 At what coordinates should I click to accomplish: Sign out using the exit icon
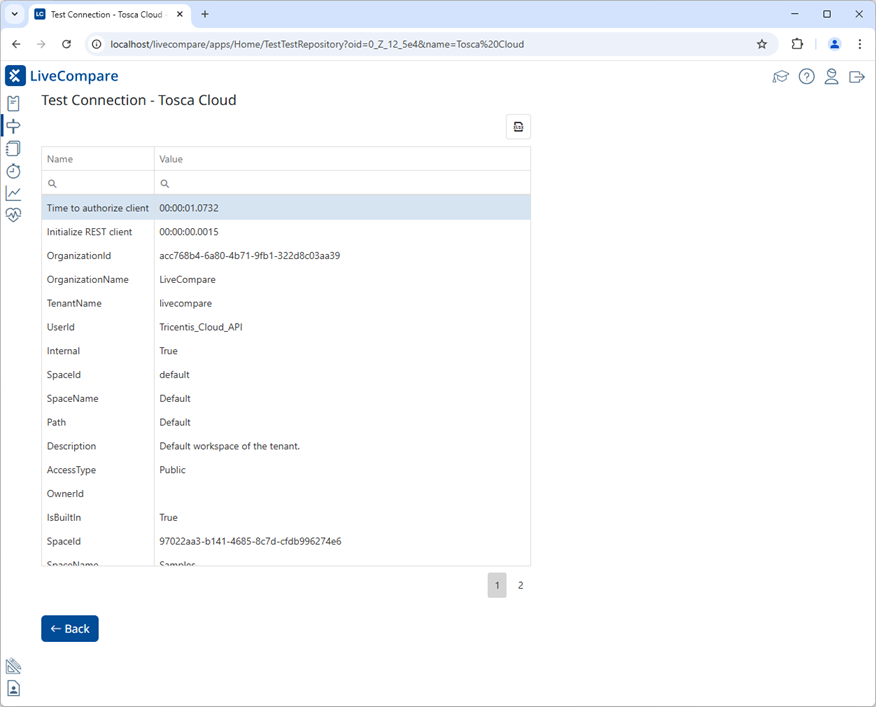(857, 76)
